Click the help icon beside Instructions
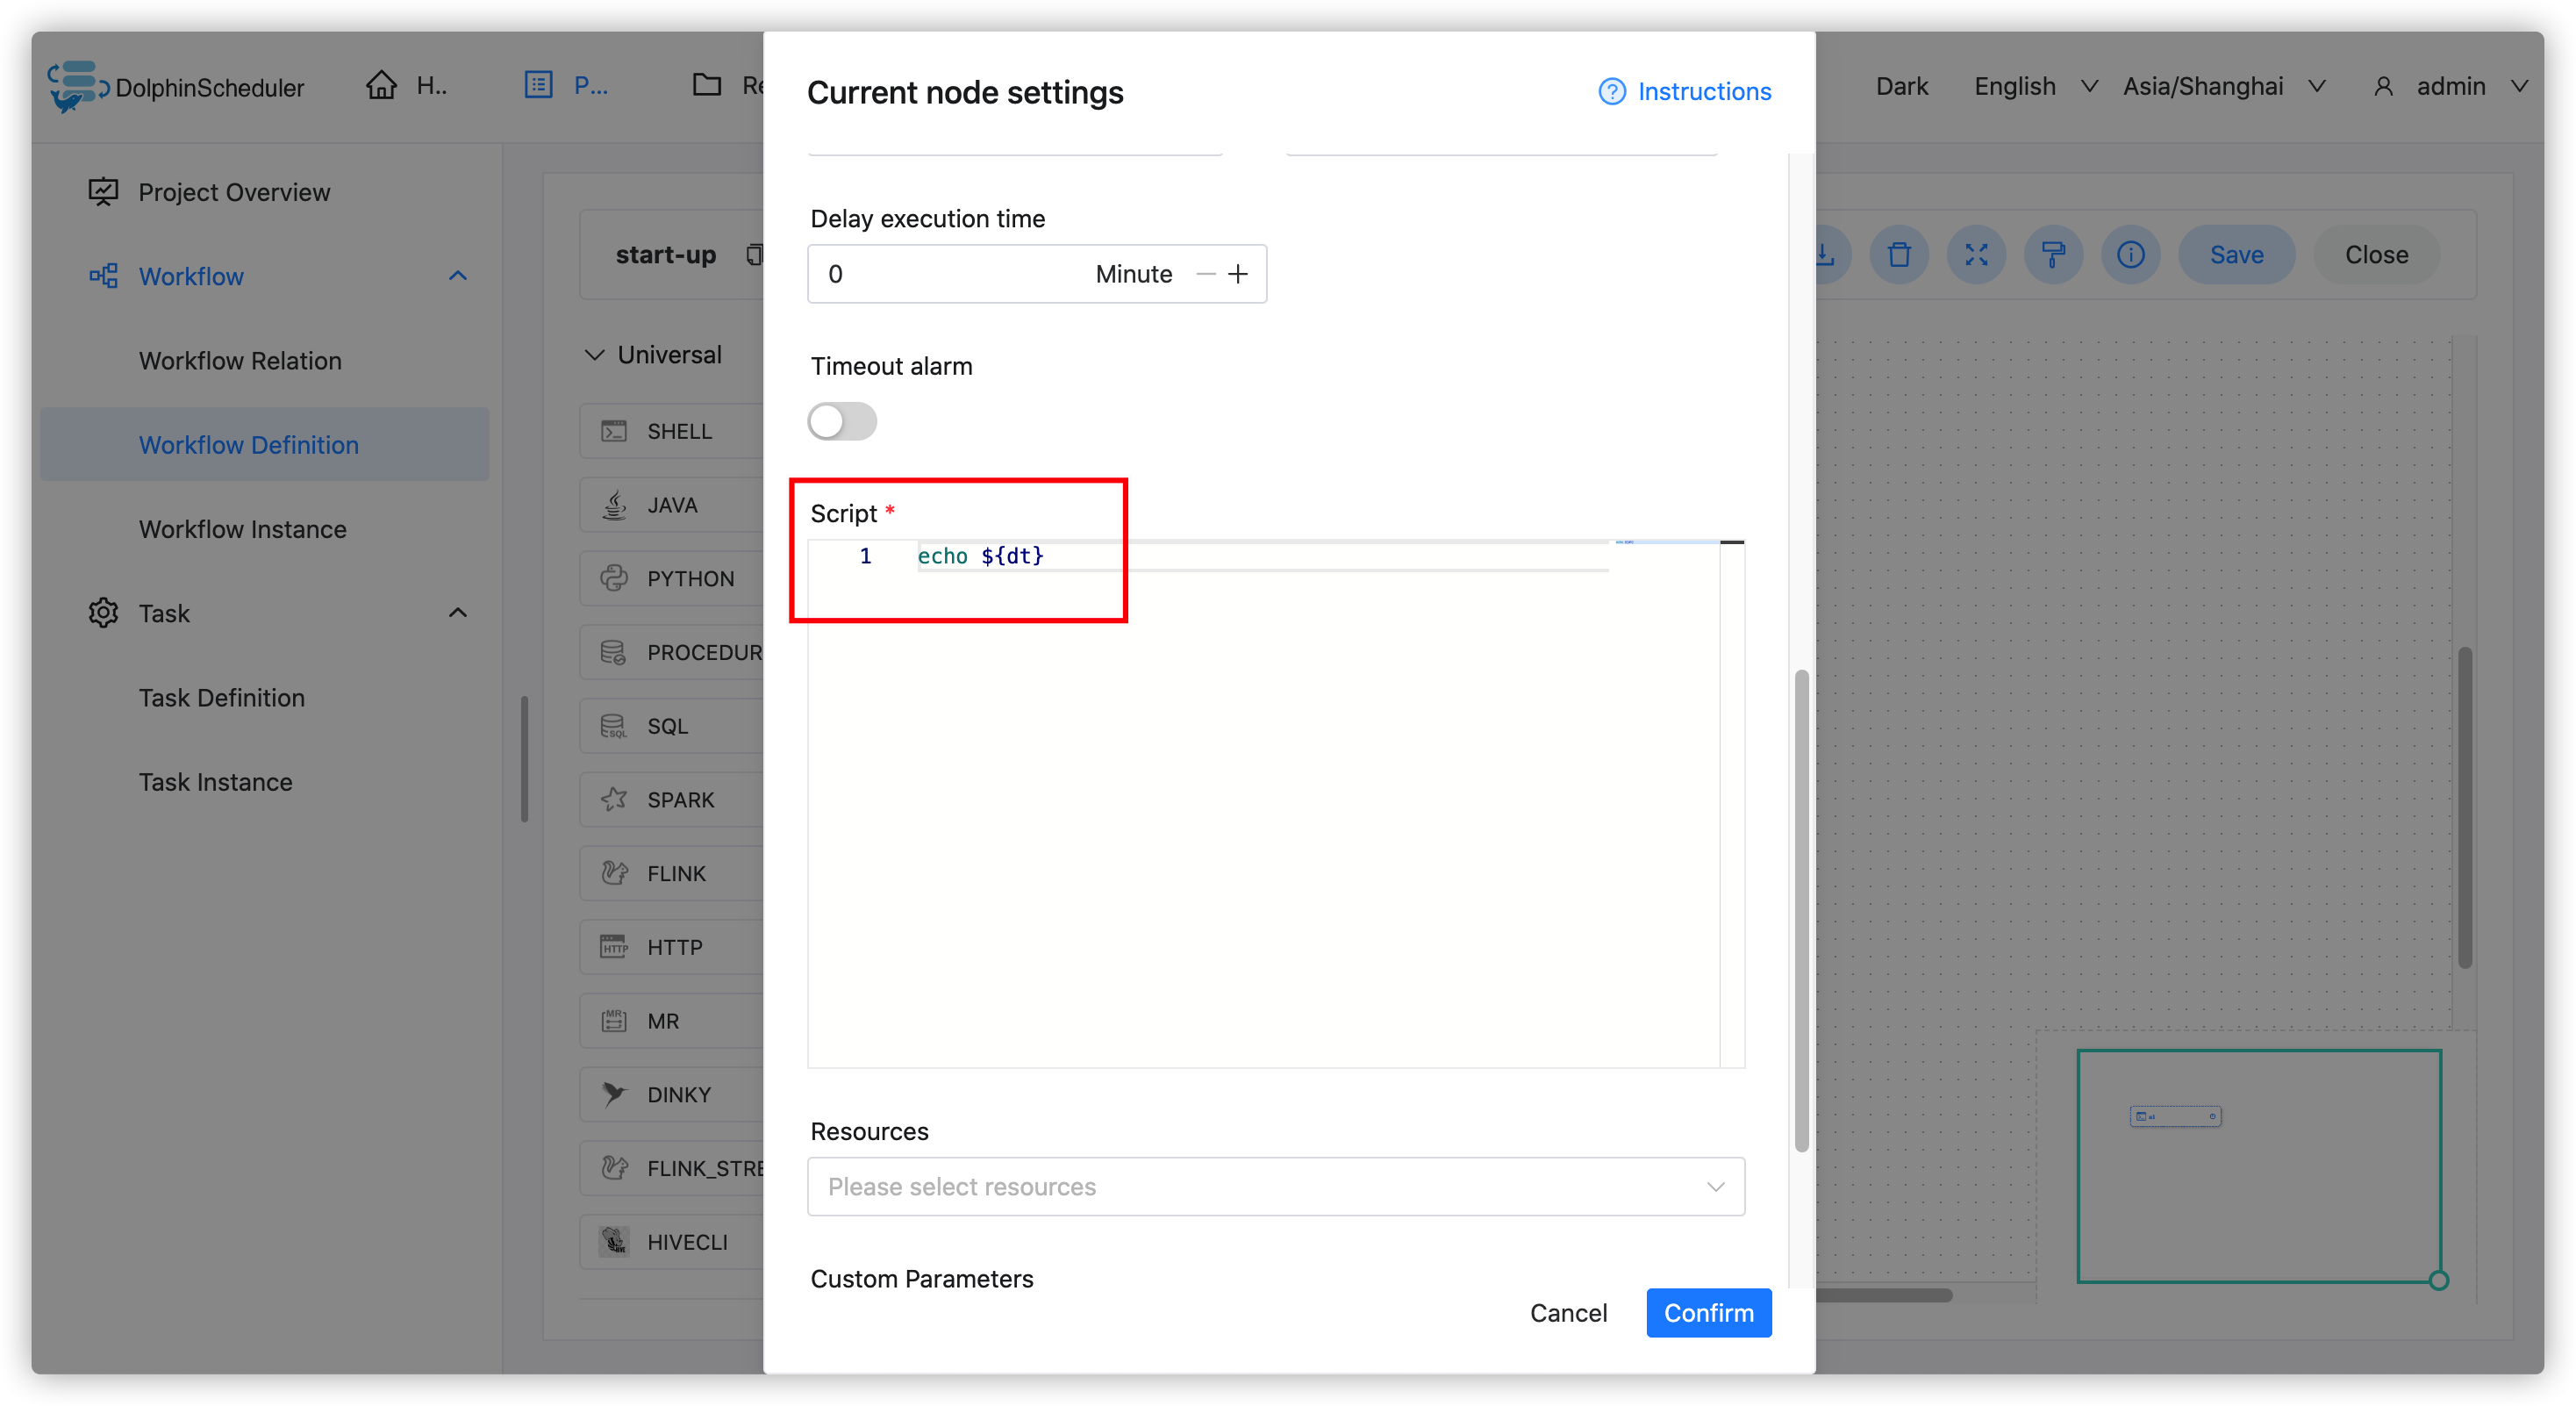 point(1611,91)
